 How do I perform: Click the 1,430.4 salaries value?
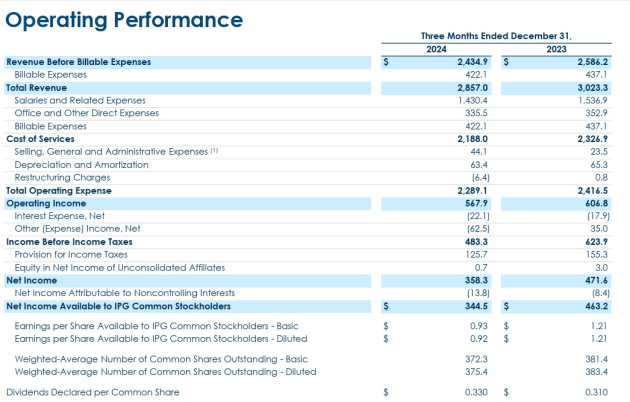473,100
